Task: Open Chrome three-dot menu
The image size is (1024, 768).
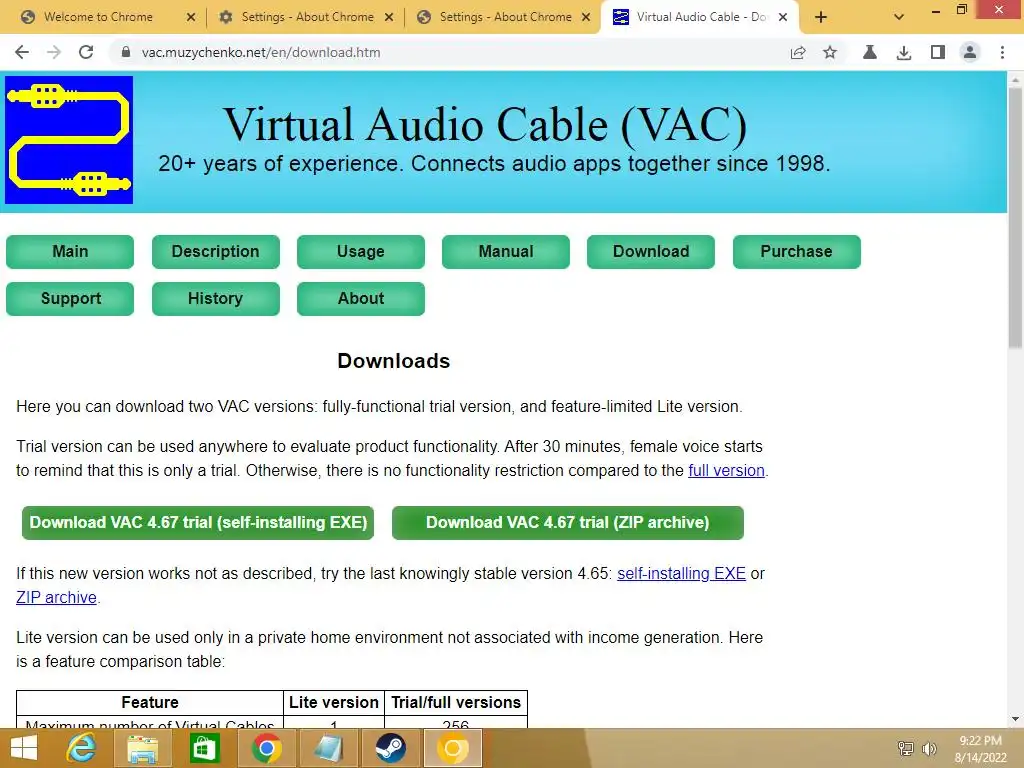Action: click(1002, 52)
